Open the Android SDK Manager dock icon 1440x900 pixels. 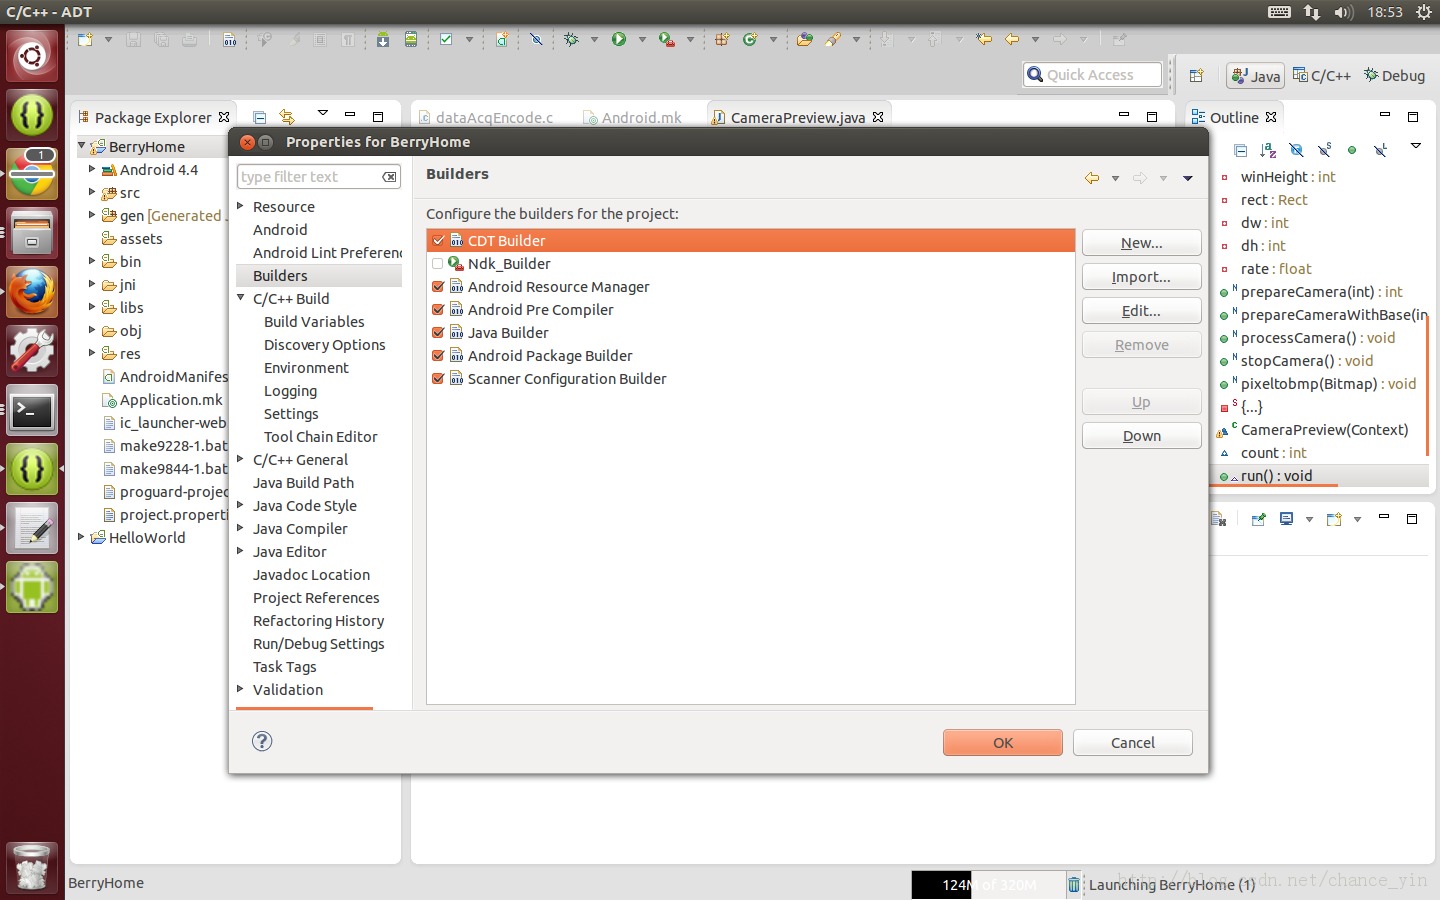[32, 587]
